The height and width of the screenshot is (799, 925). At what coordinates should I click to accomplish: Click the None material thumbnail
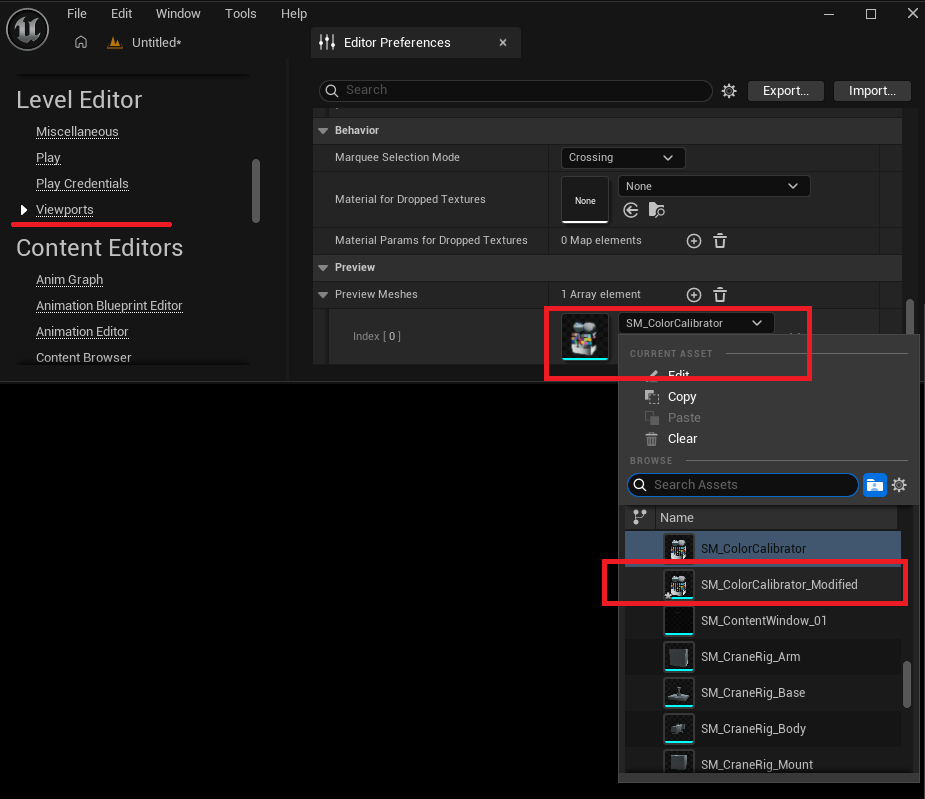pos(585,200)
